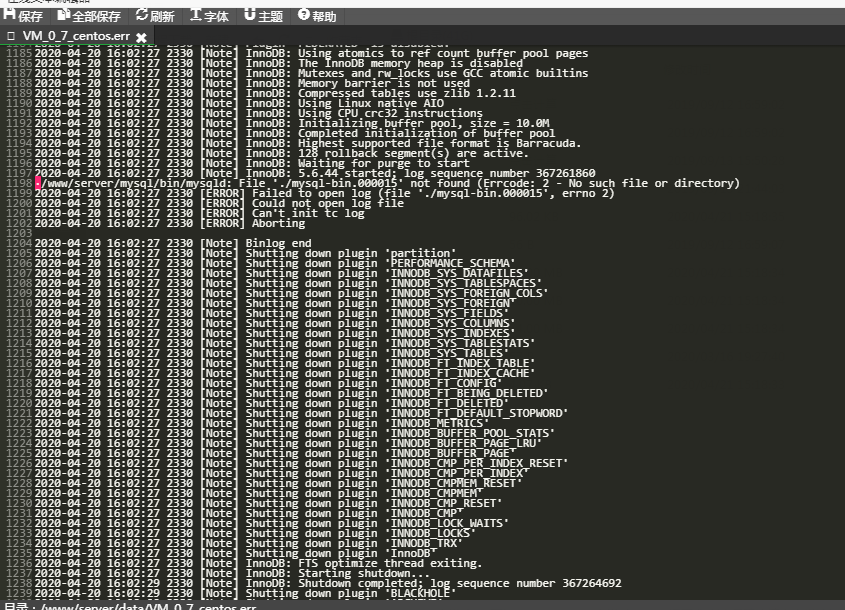The image size is (845, 610).
Task: Click the question mark help icon
Action: pos(304,15)
